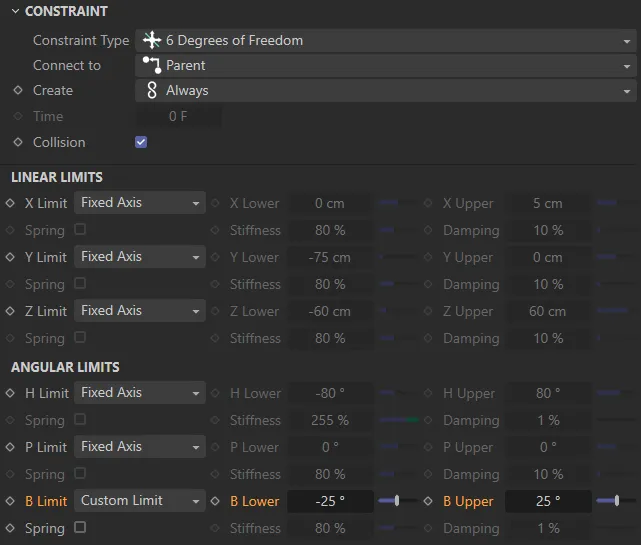Open the P Limit Fixed Axis dropdown
The width and height of the screenshot is (641, 545).
click(140, 447)
